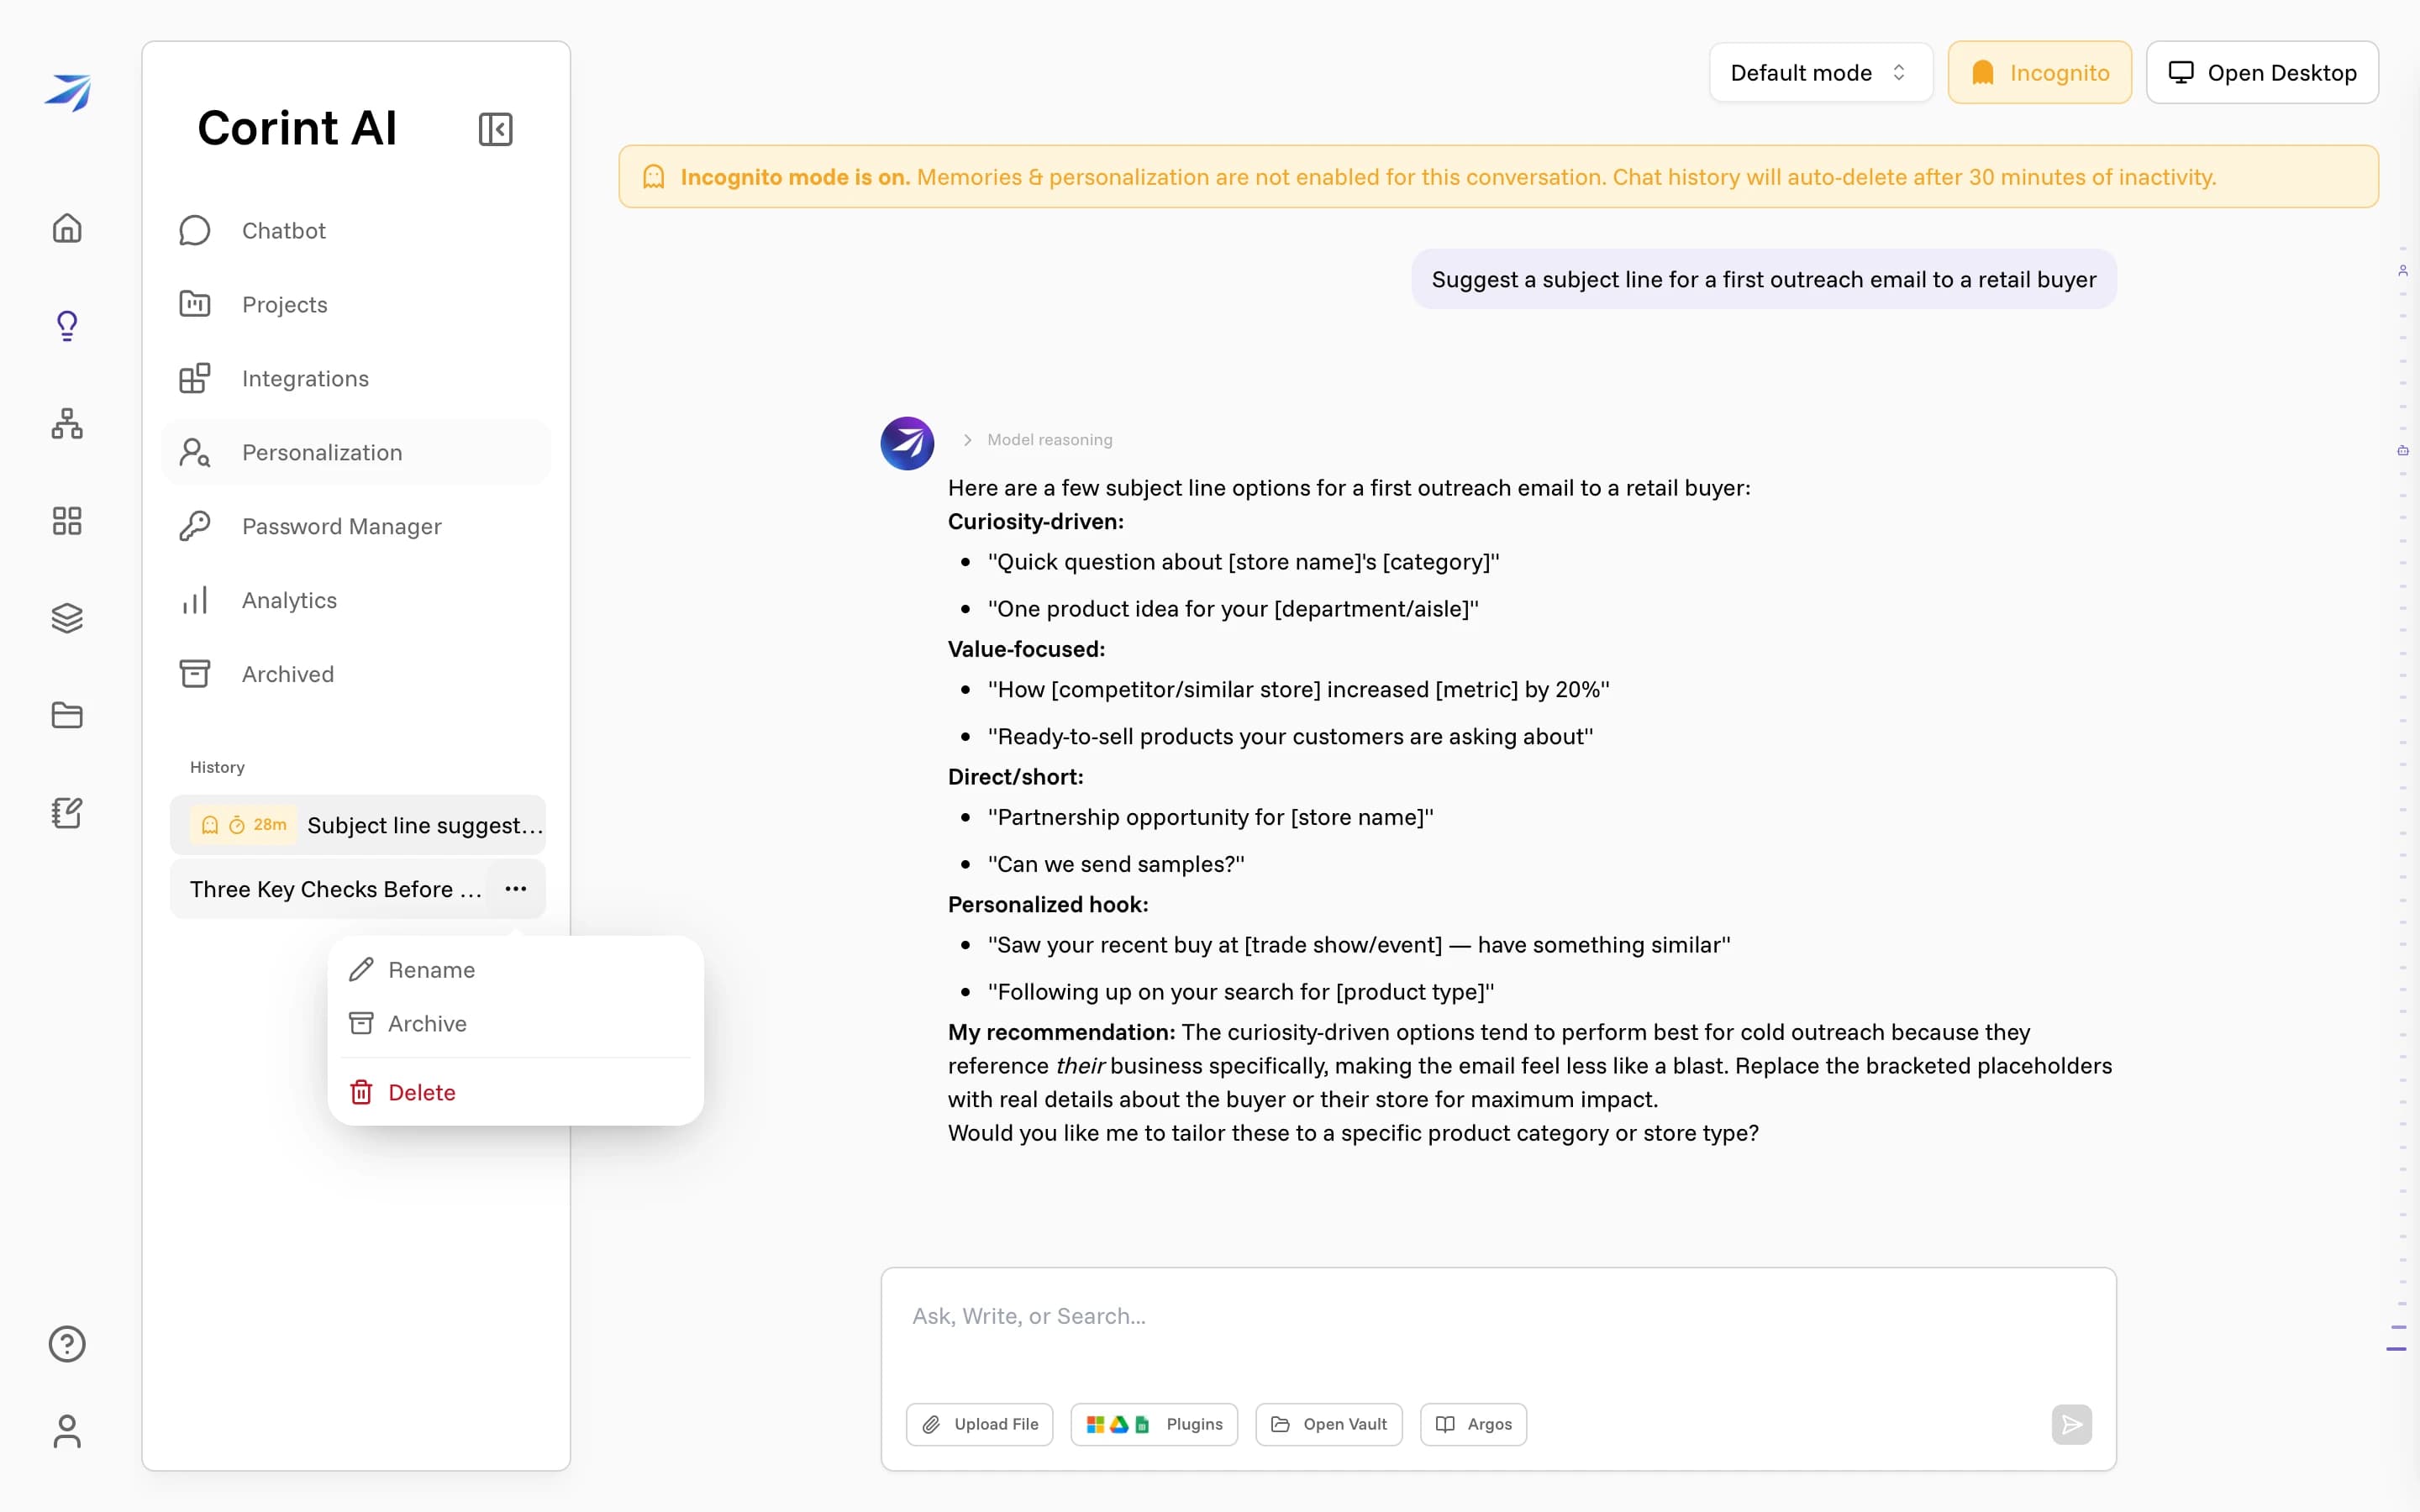Click the Corint AI paper plane logo

pyautogui.click(x=67, y=92)
